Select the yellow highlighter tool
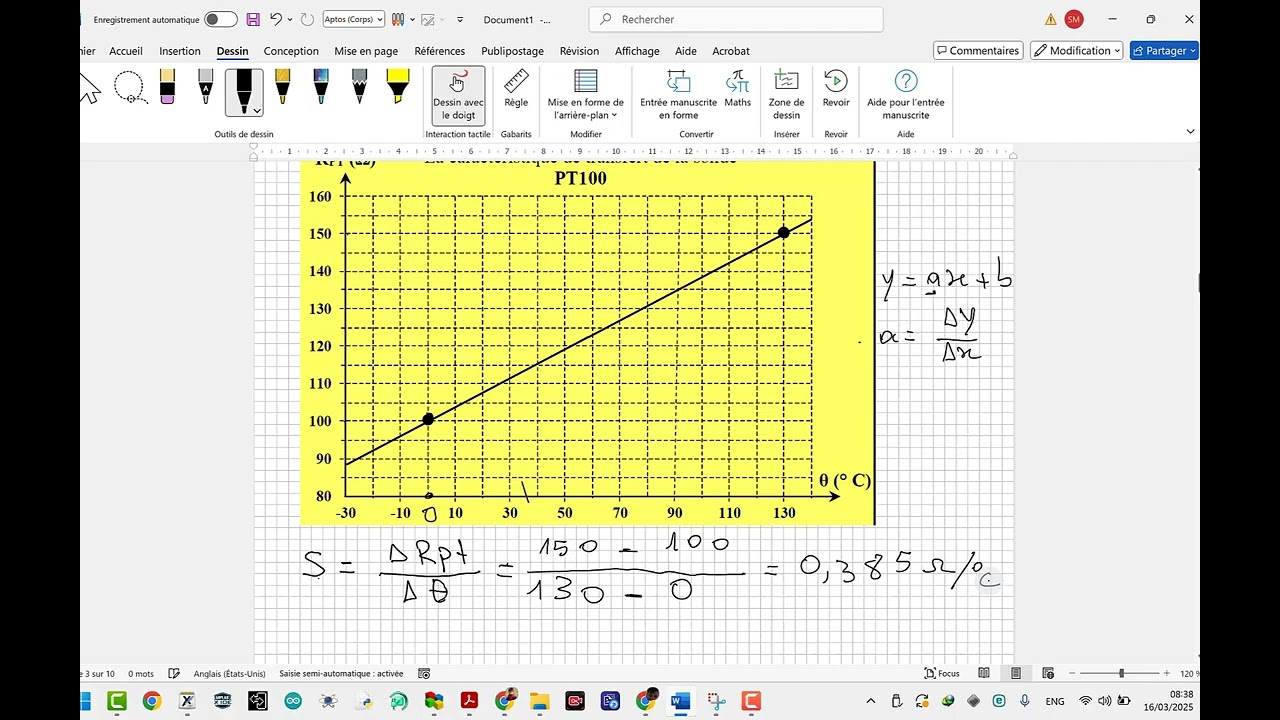Image resolution: width=1280 pixels, height=720 pixels. pos(397,87)
